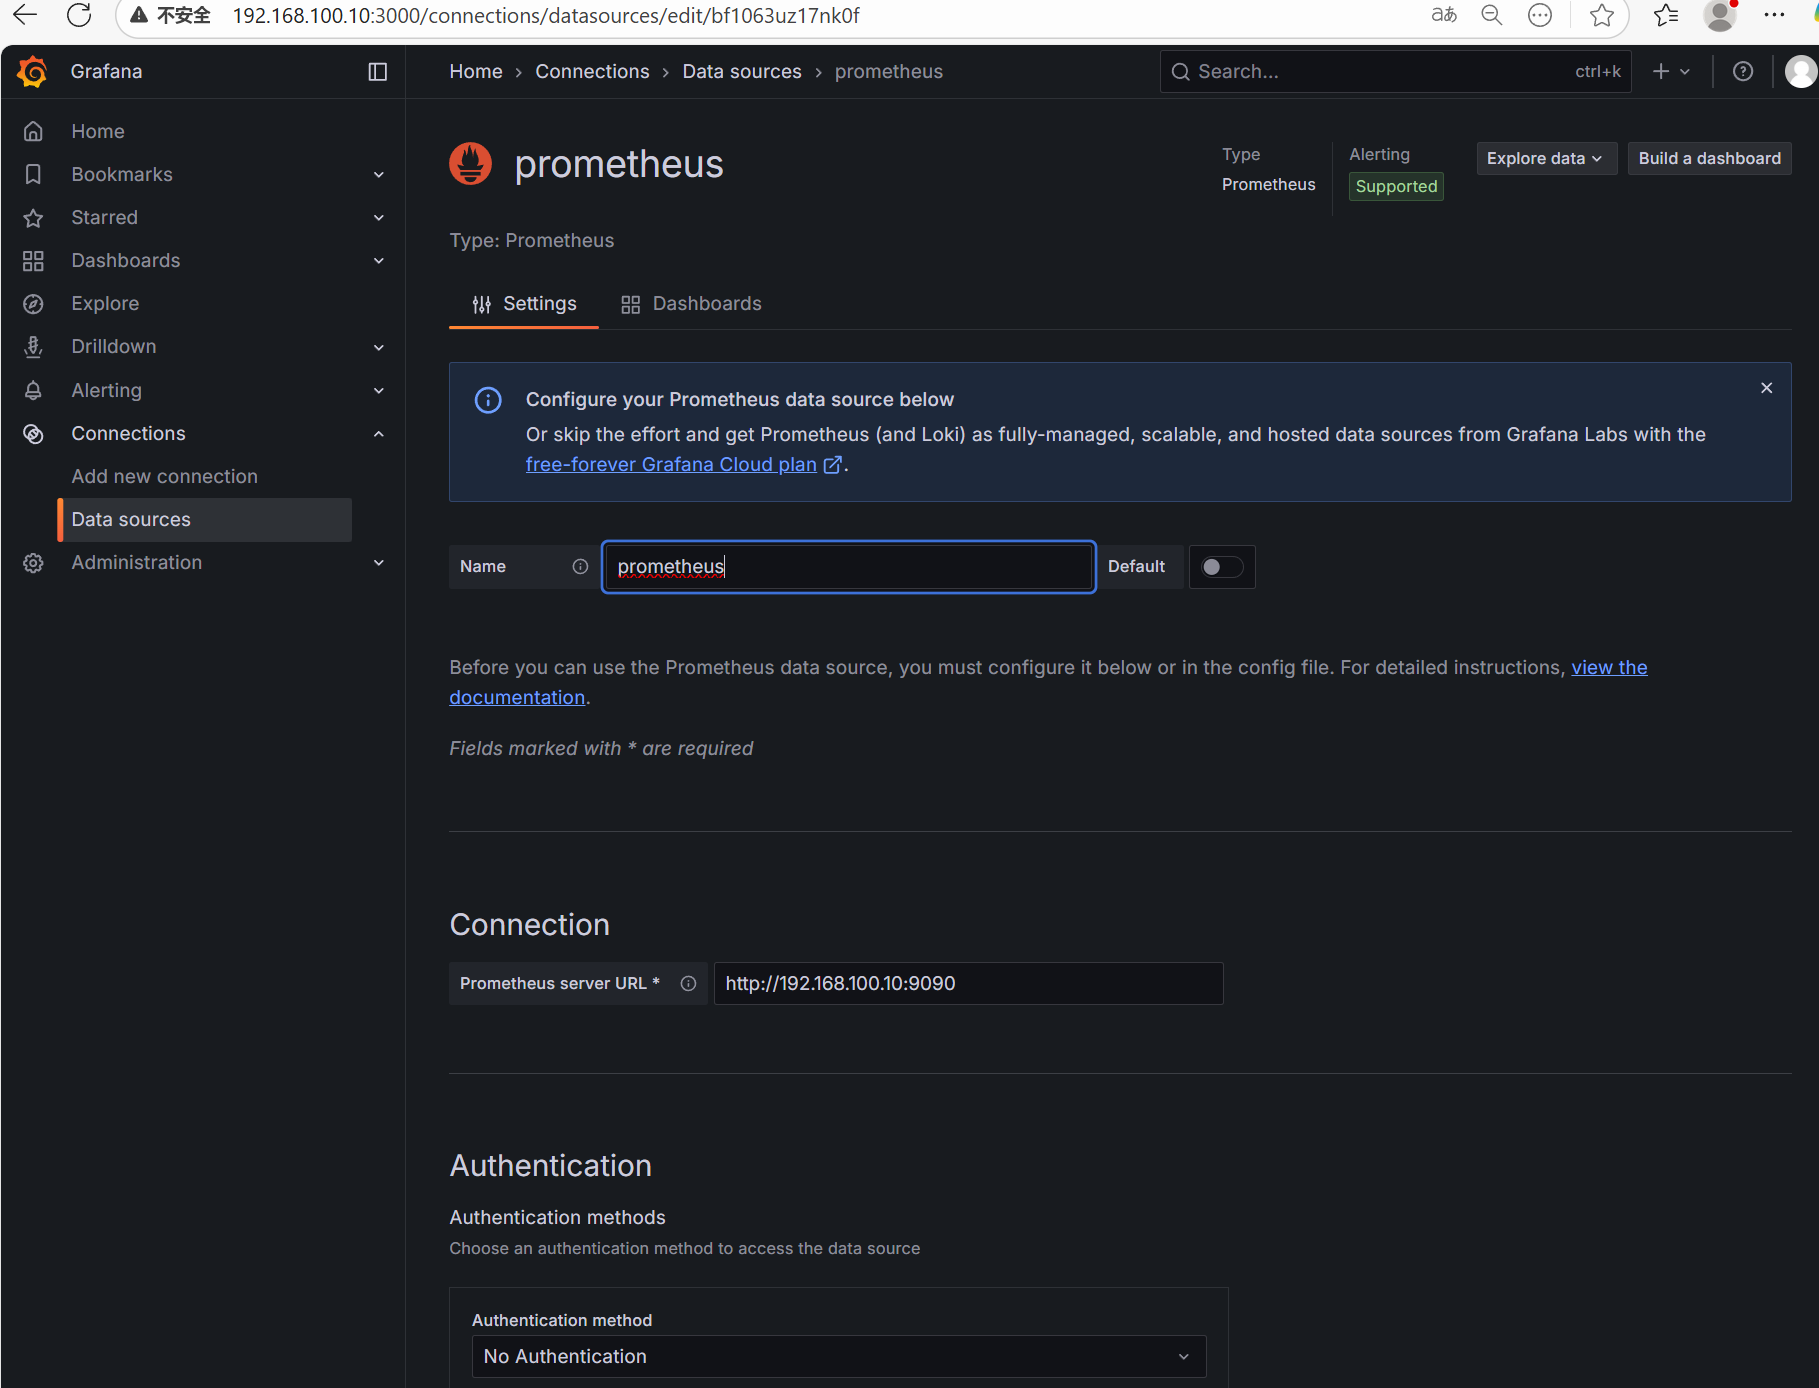The width and height of the screenshot is (1819, 1388).
Task: Expand the Drilldown sidebar section
Action: pos(379,347)
